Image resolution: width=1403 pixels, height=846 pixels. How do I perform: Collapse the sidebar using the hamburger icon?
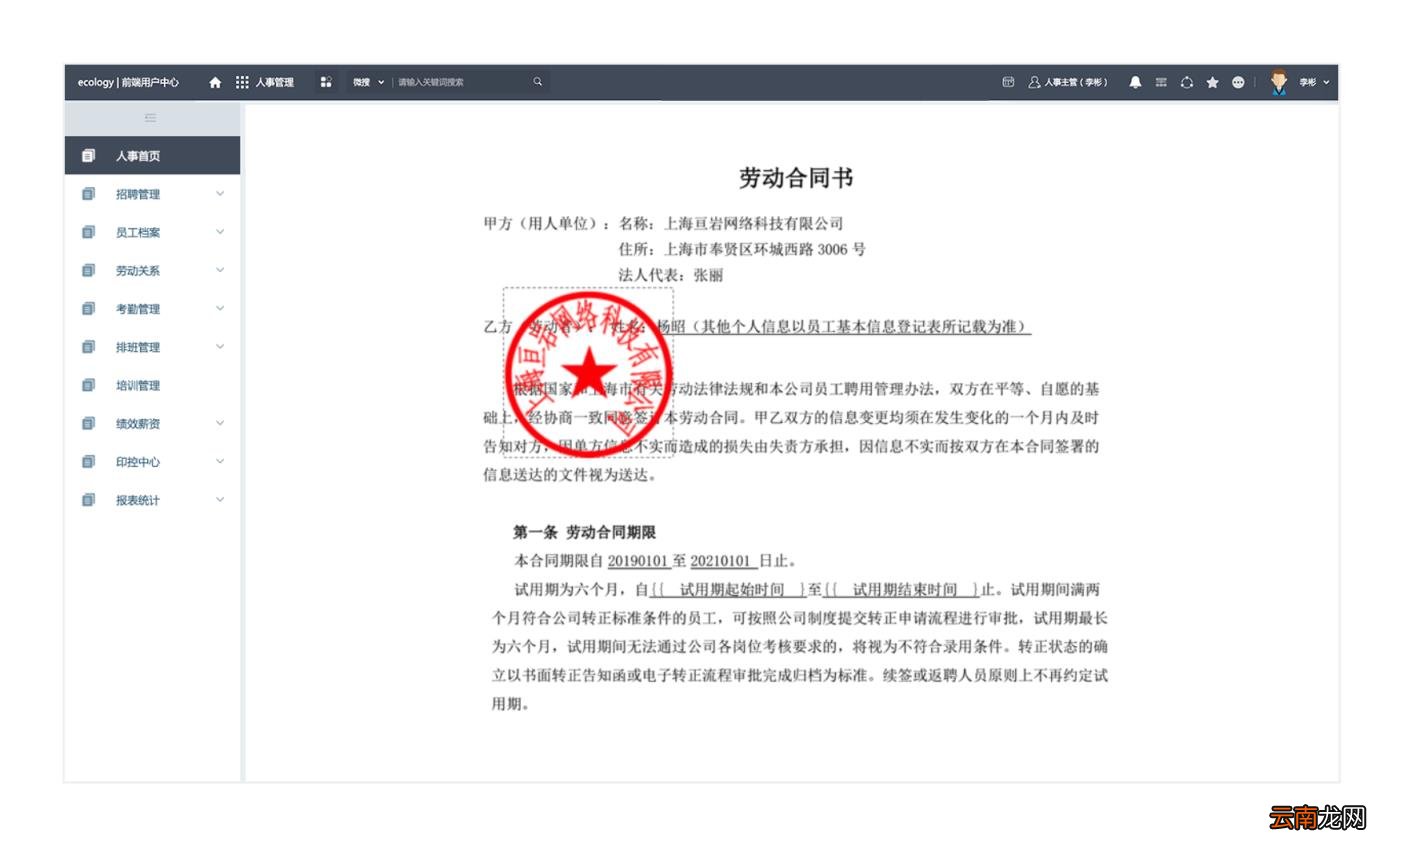151,118
